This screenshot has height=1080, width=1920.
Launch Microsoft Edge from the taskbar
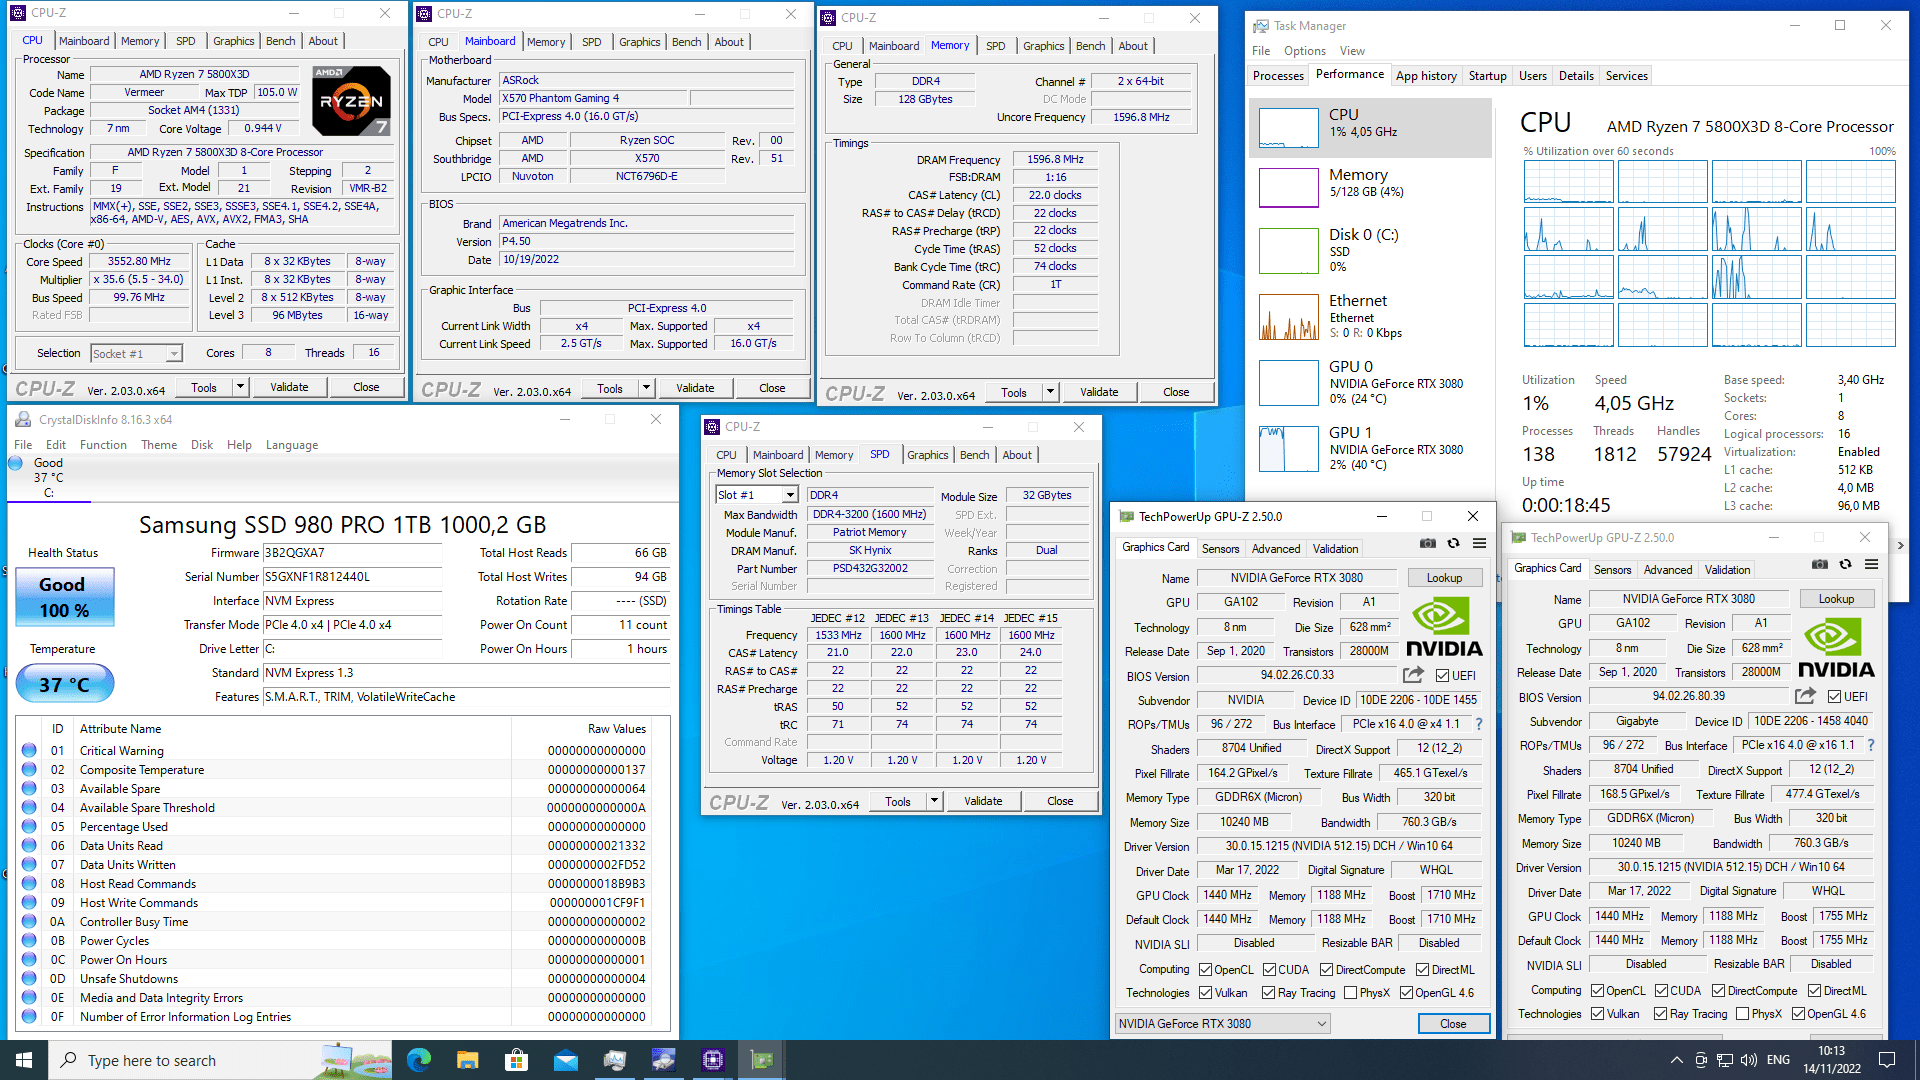tap(419, 1060)
